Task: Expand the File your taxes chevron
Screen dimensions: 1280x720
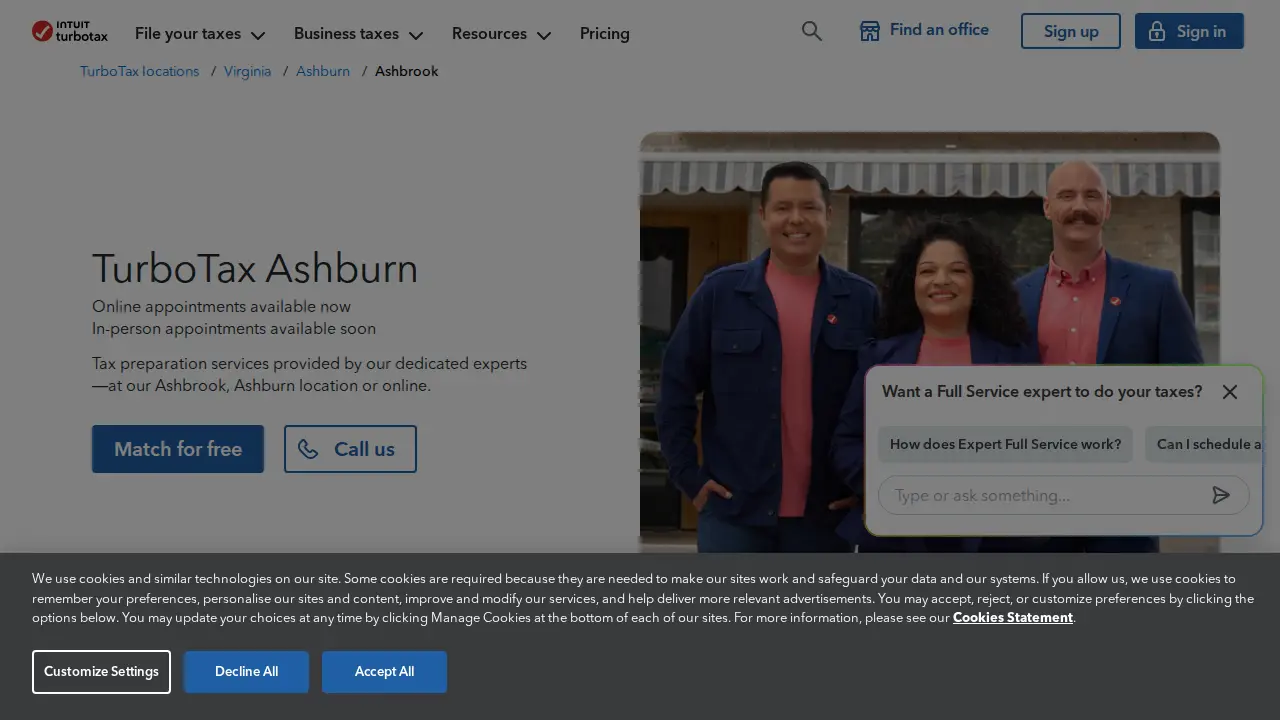Action: pos(258,35)
